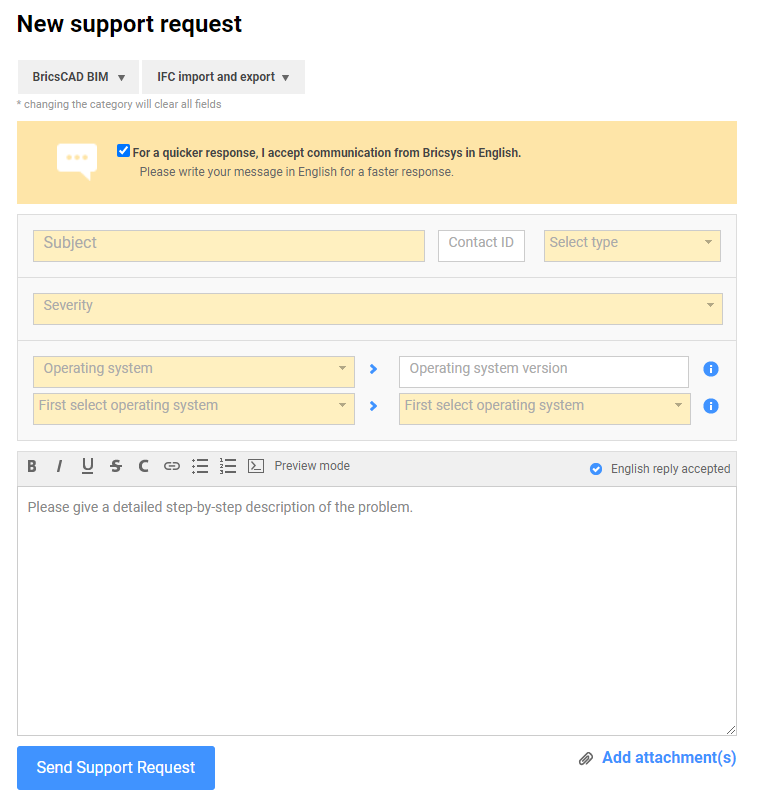The image size is (778, 794).
Task: Click the underline formatting icon
Action: tap(87, 466)
